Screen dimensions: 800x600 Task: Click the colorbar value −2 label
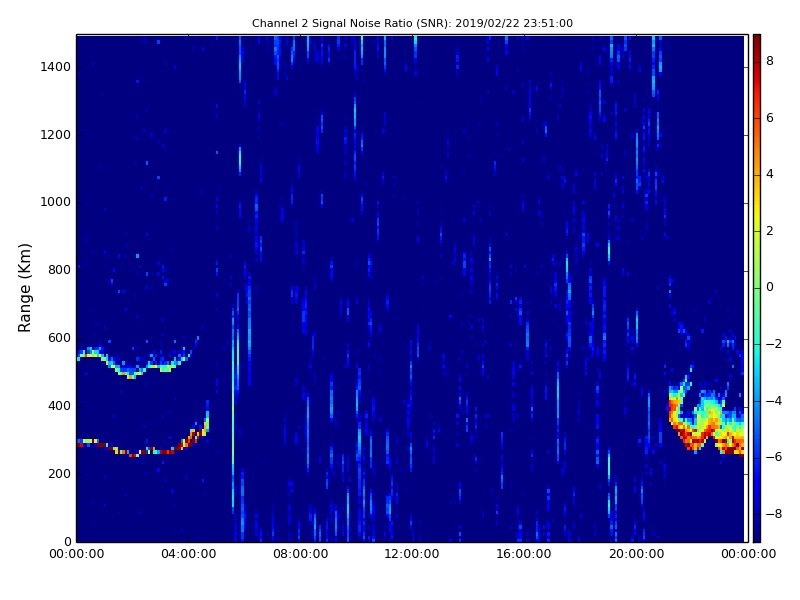click(774, 344)
